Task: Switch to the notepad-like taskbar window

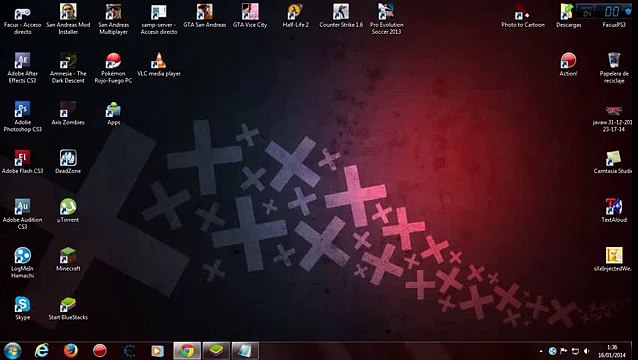Action: (245, 351)
